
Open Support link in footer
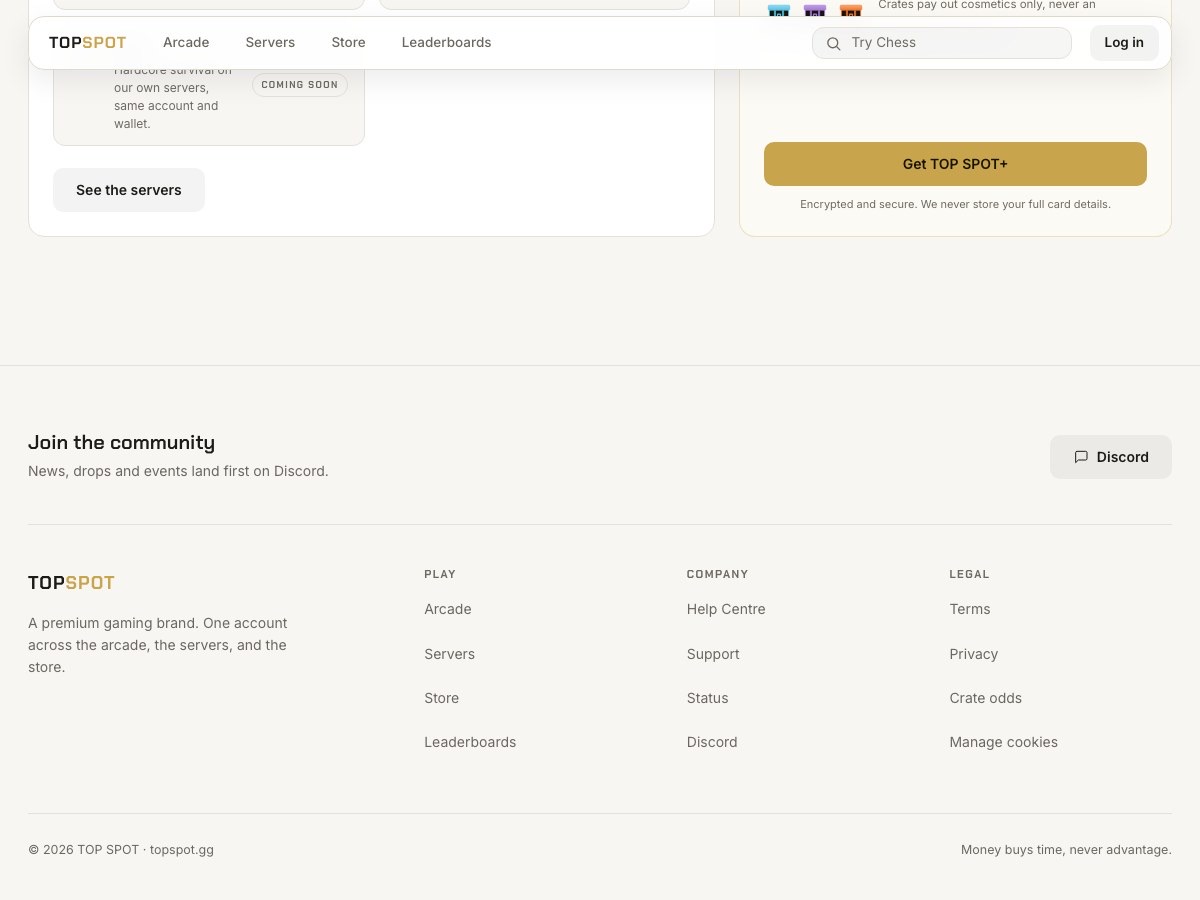click(713, 654)
